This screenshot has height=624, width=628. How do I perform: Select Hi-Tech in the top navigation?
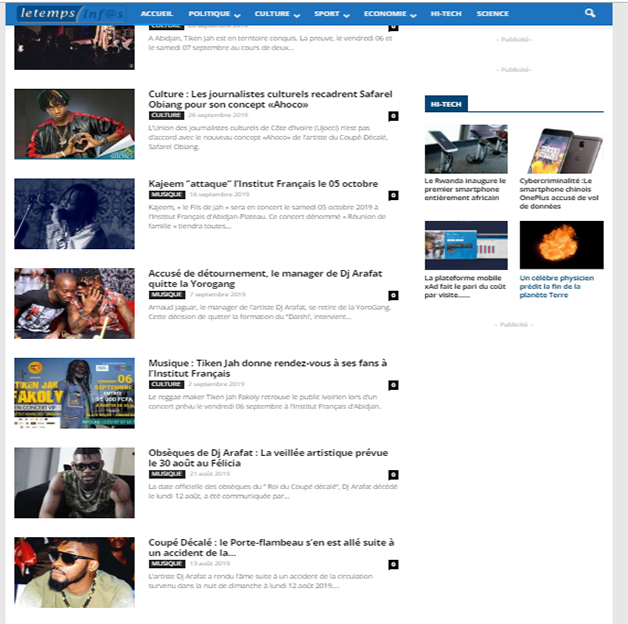click(x=446, y=15)
